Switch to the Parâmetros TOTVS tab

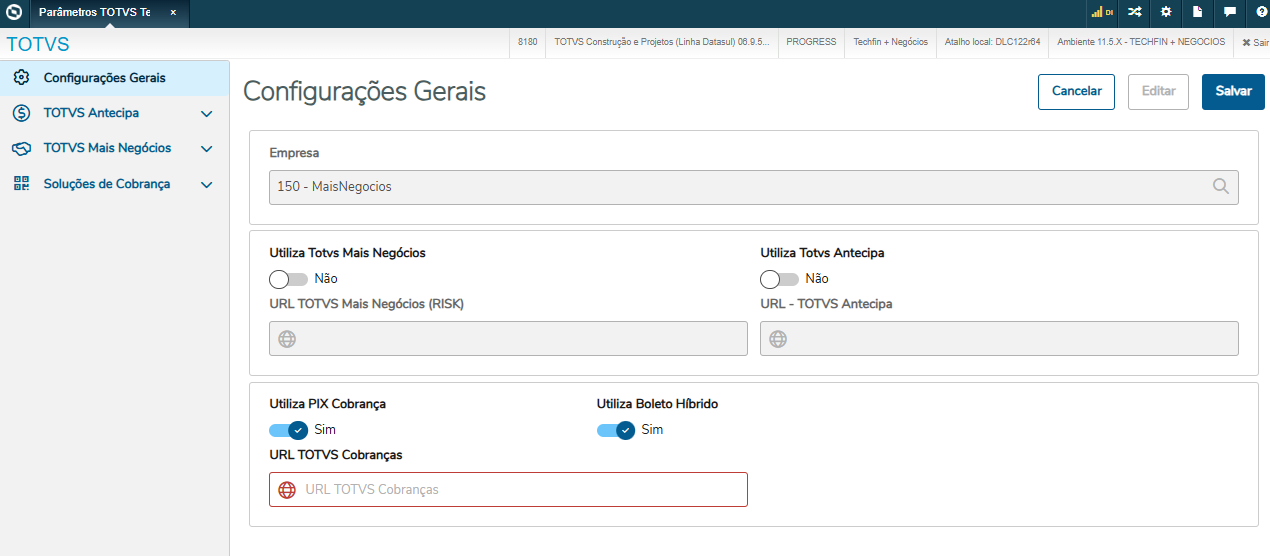95,13
